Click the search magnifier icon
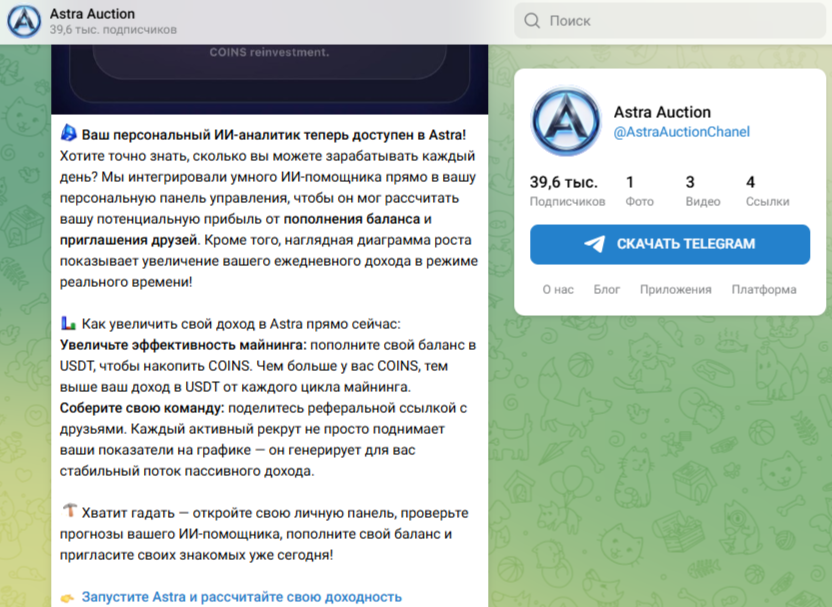Screen dimensions: 832x607 tap(532, 21)
